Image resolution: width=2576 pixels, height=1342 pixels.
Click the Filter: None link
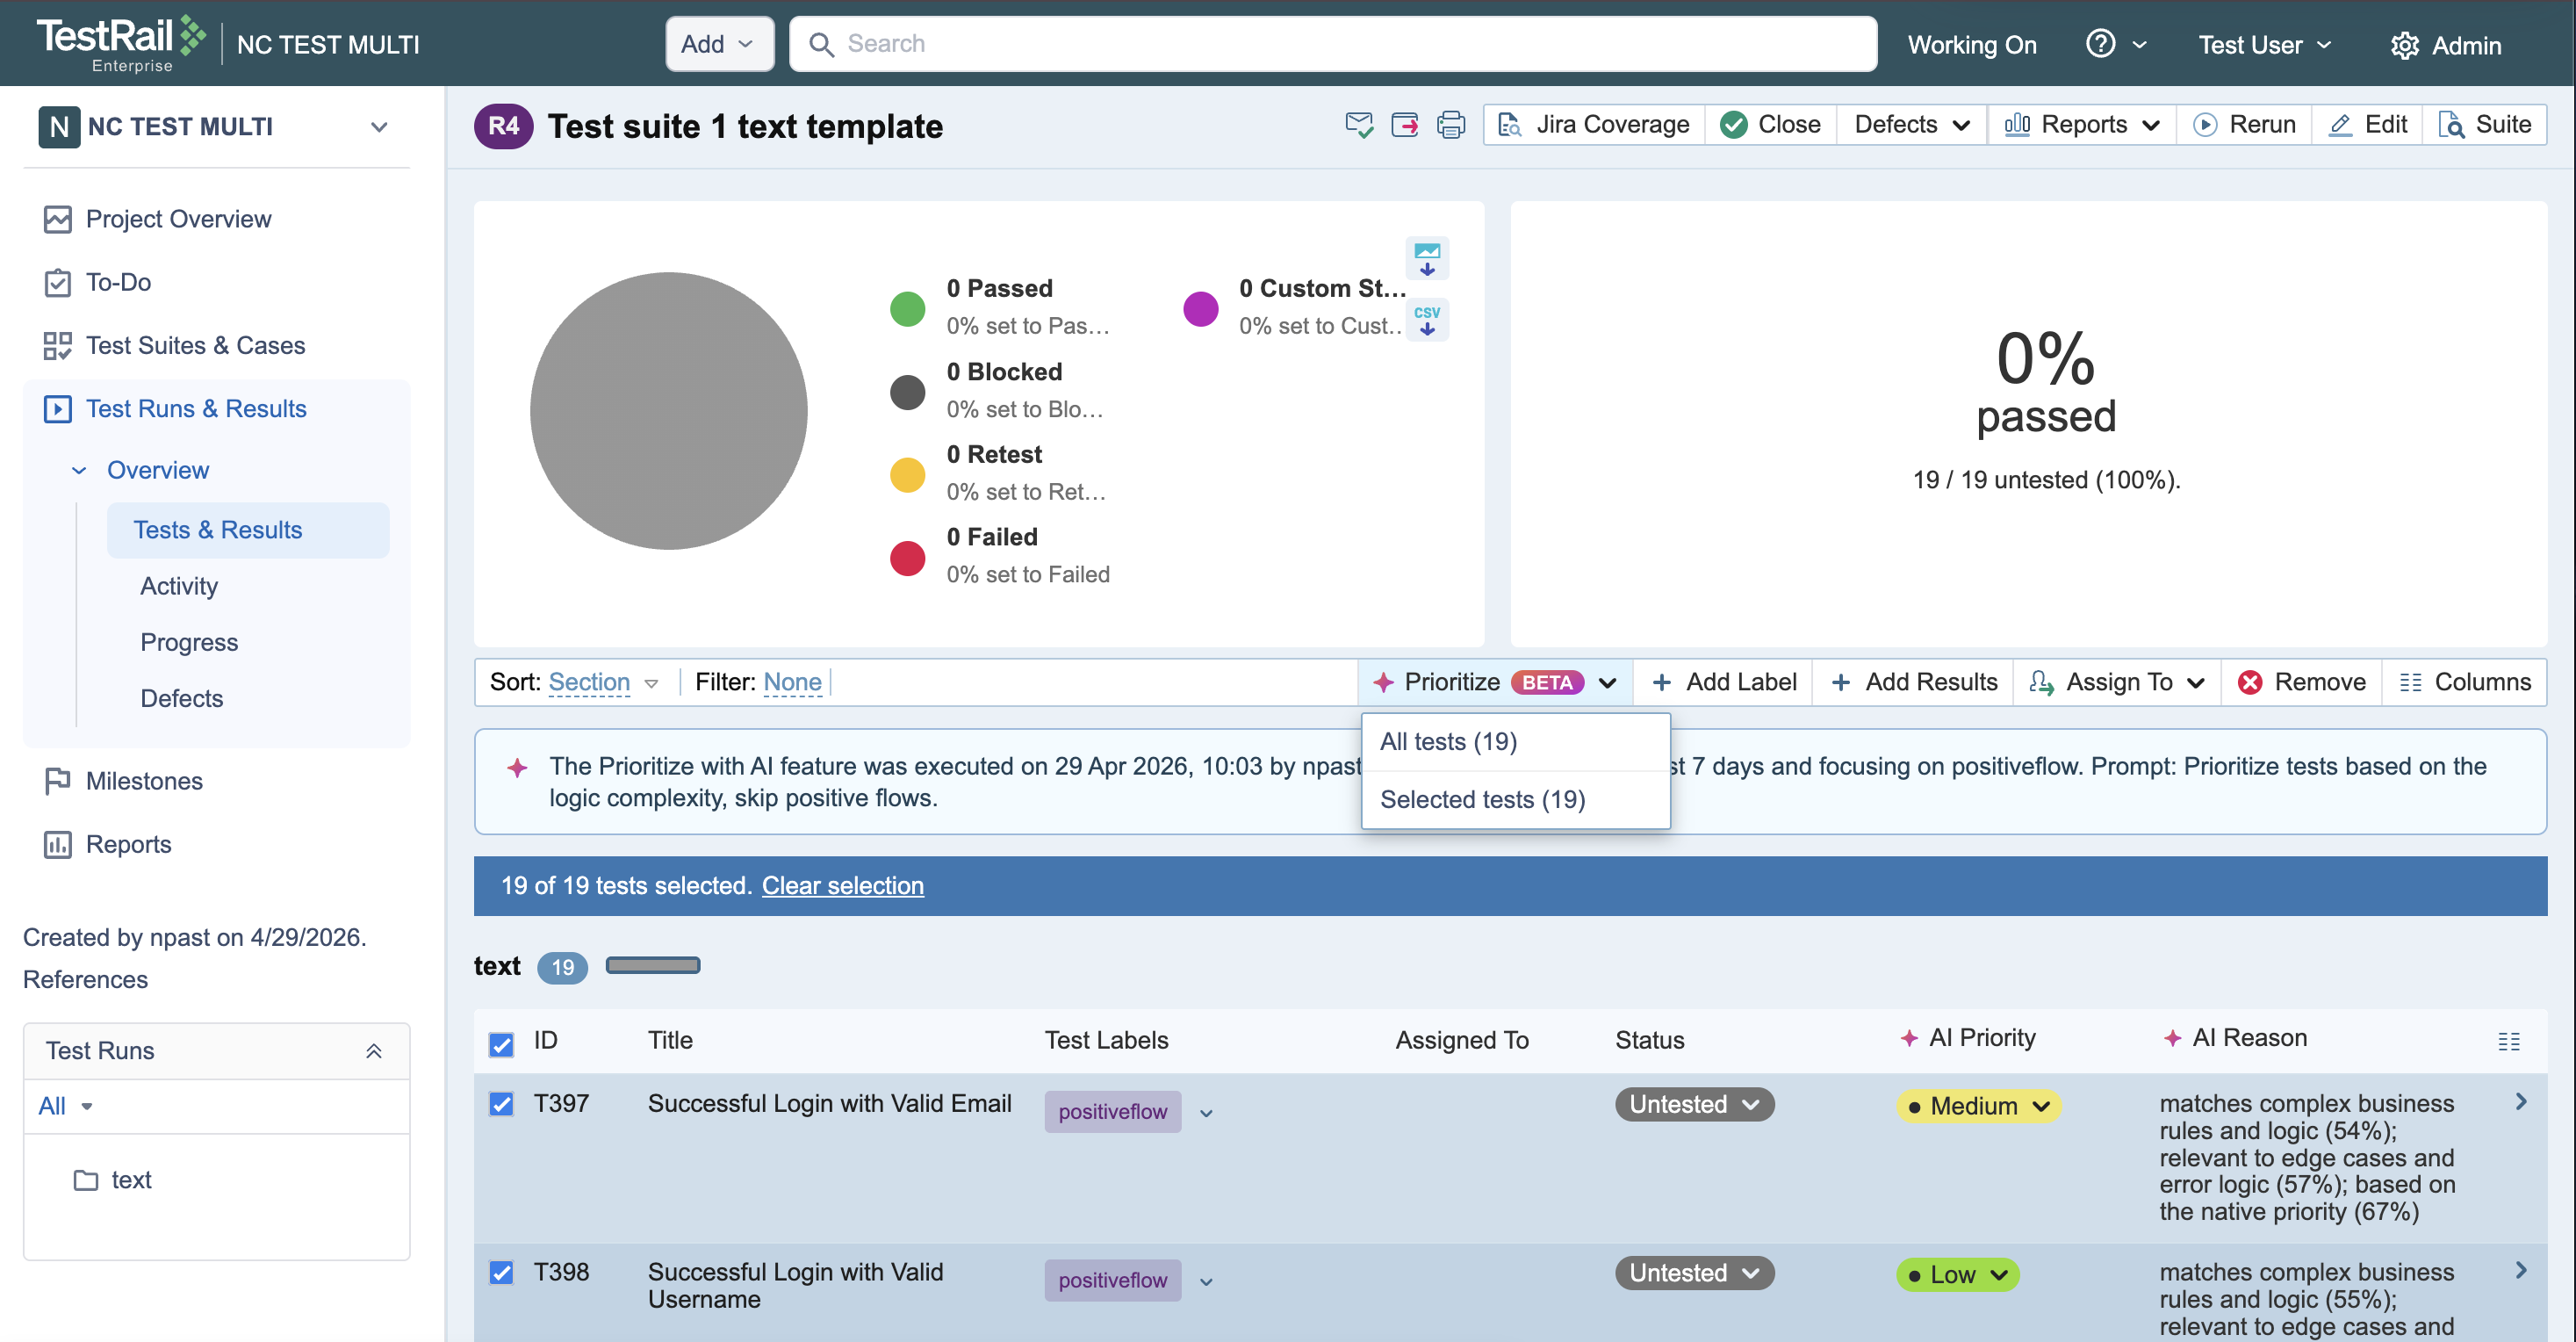(x=792, y=682)
